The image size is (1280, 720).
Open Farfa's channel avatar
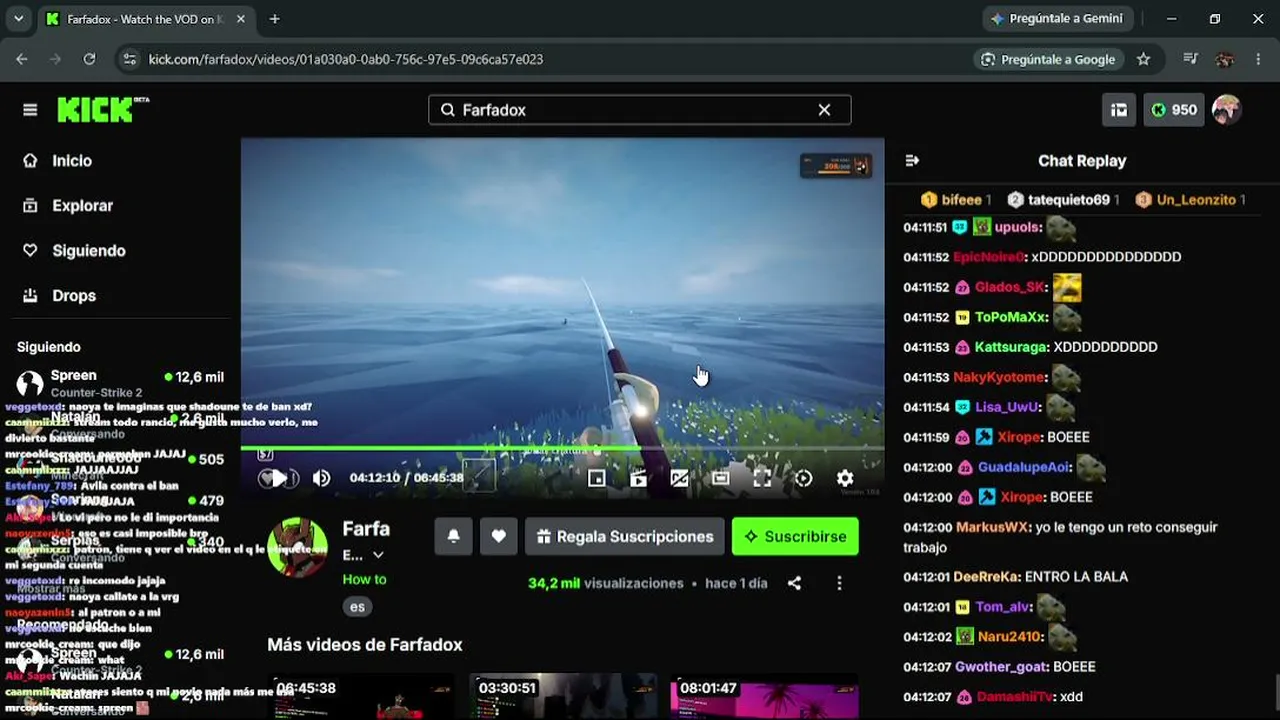point(297,547)
